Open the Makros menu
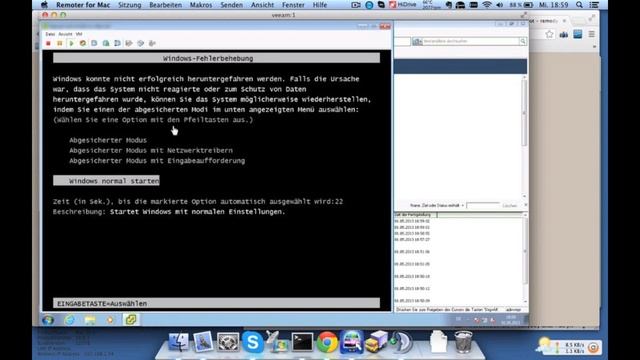Screen dimensions: 640x360 (x=201, y=5)
